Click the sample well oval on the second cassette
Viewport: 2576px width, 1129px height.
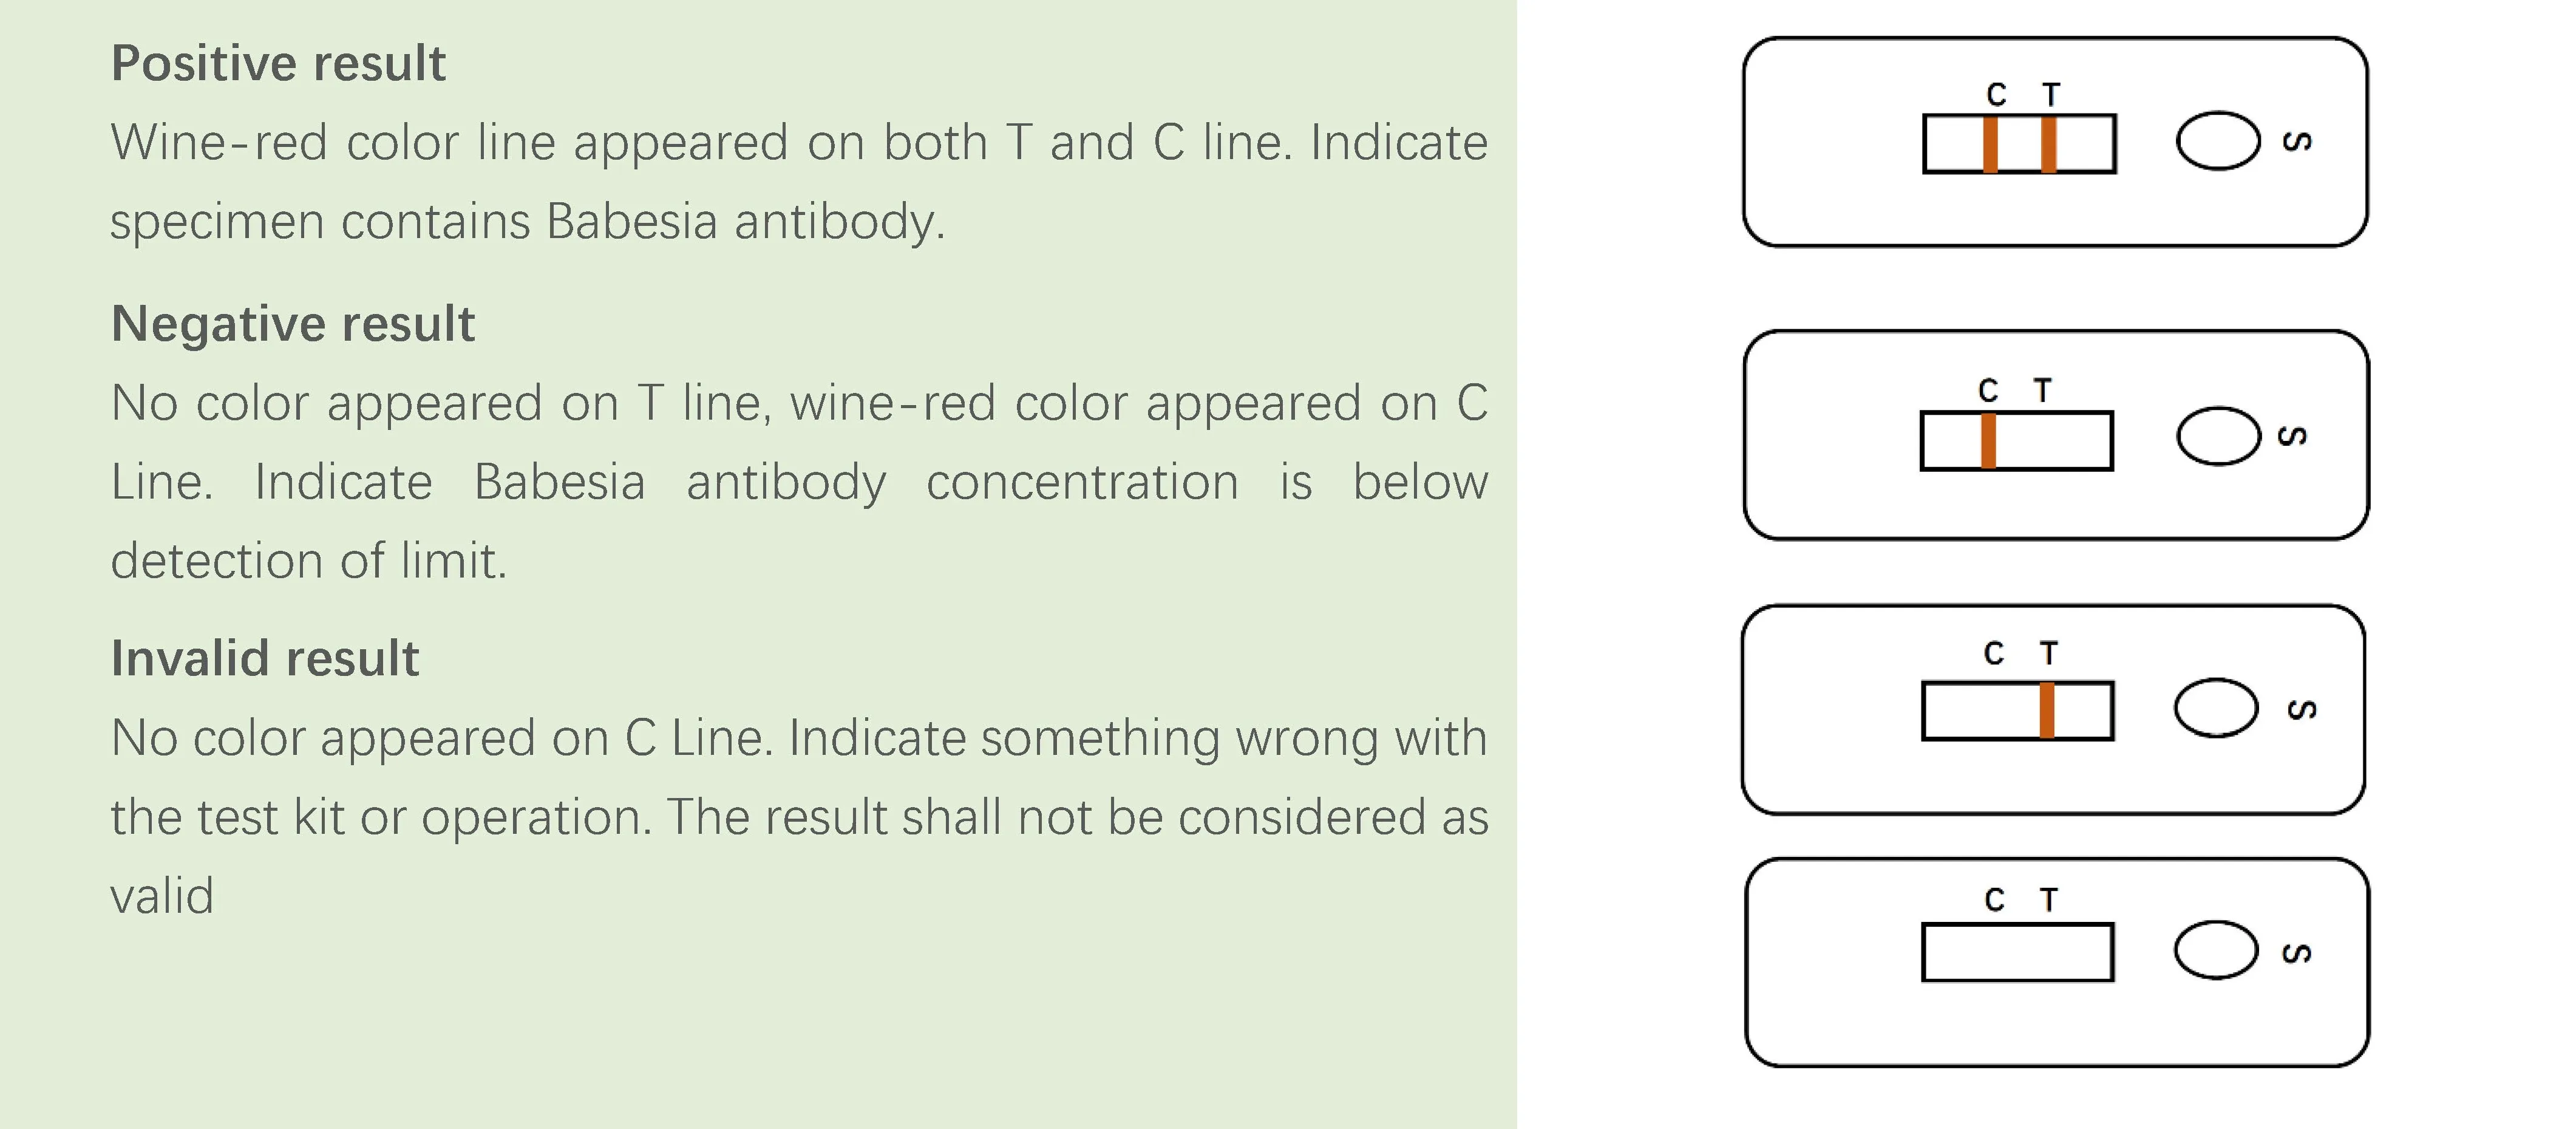(2218, 436)
